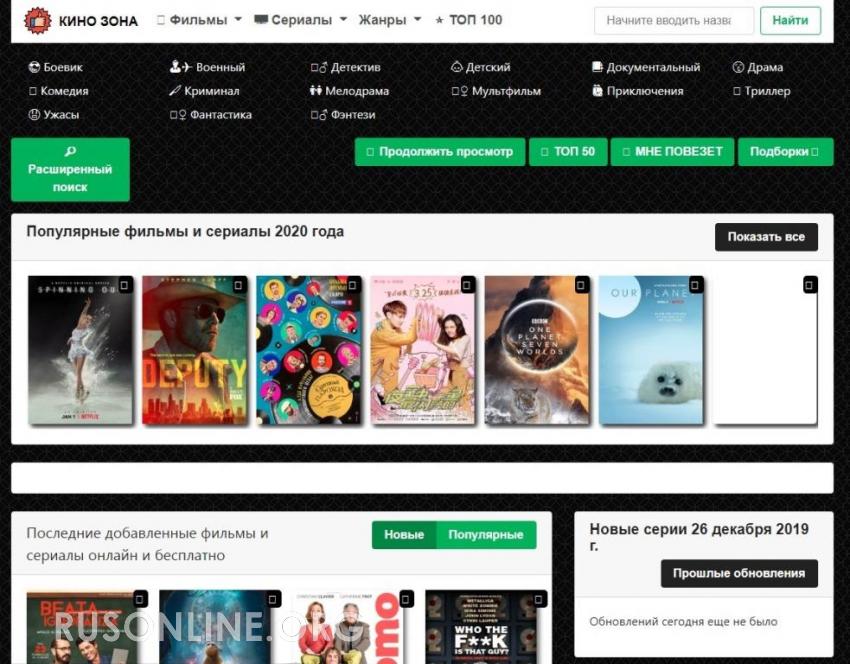
Task: Bookmark One Planet Seven Worlds via corner icon
Action: [x=581, y=285]
